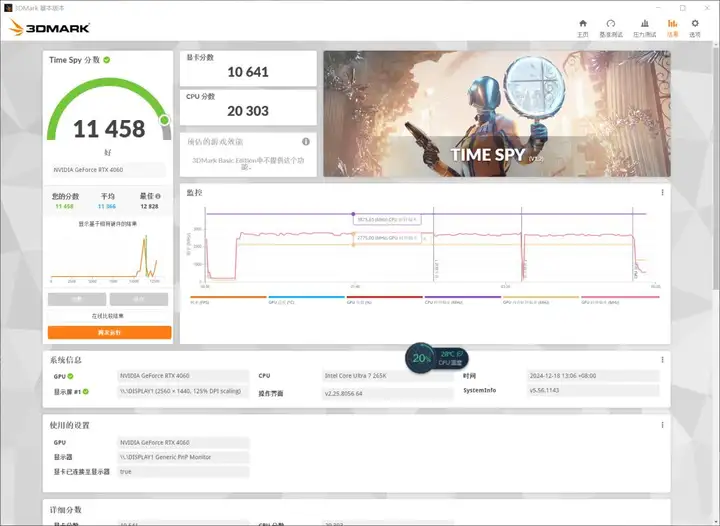720x526 pixels.
Task: Click the average score value in blue
Action: 107,207
